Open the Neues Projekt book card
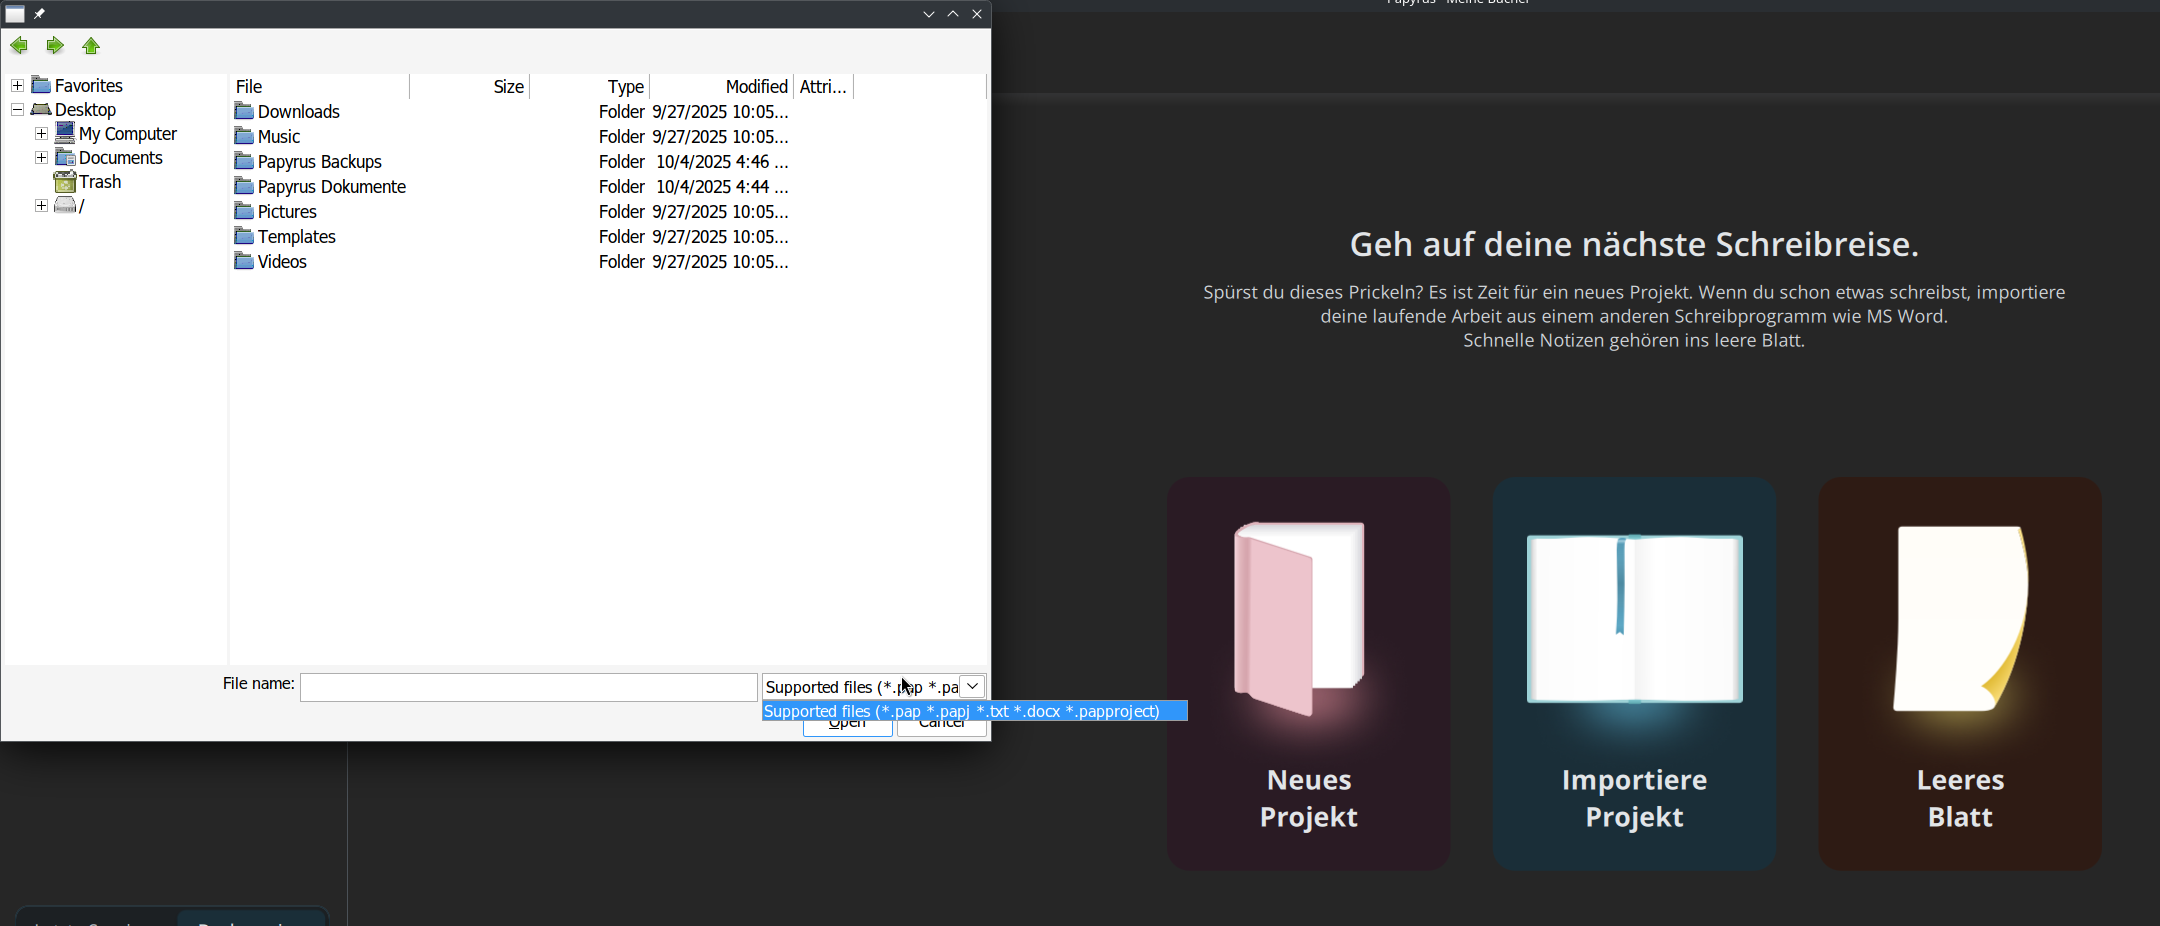Screen dimensions: 2160x926 1308,673
